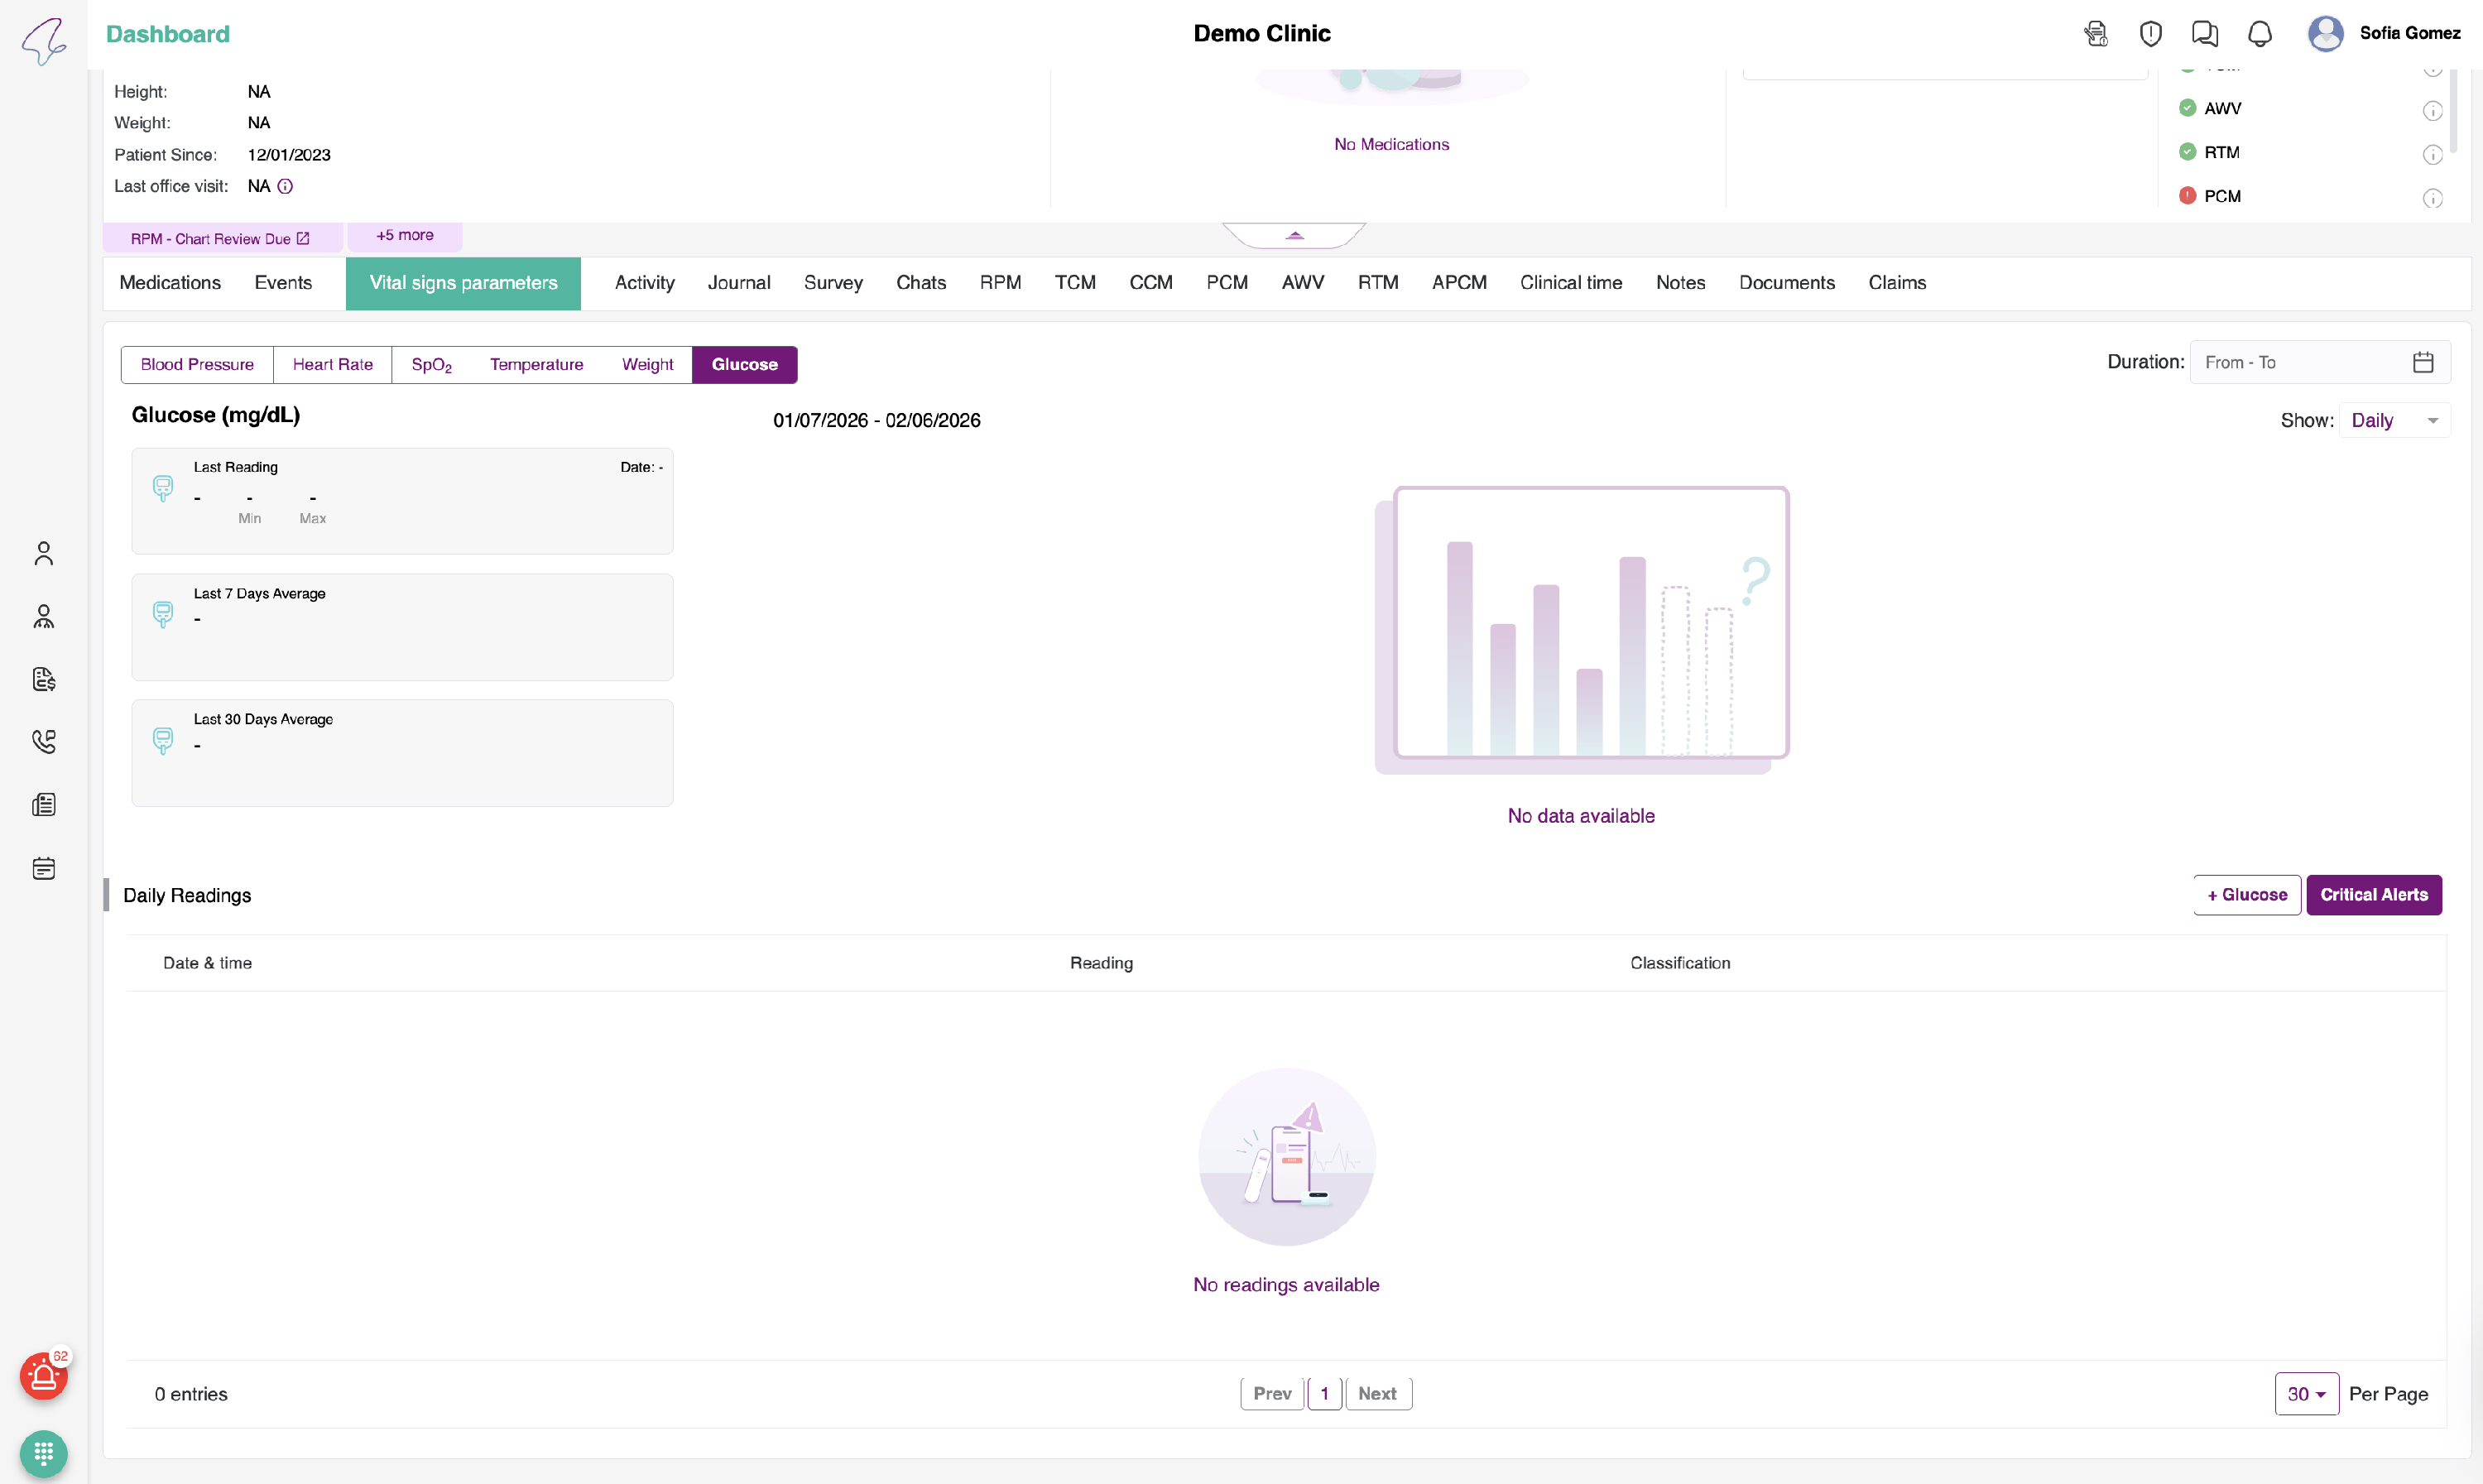Open the red alarm alerts badge icon

click(43, 1377)
